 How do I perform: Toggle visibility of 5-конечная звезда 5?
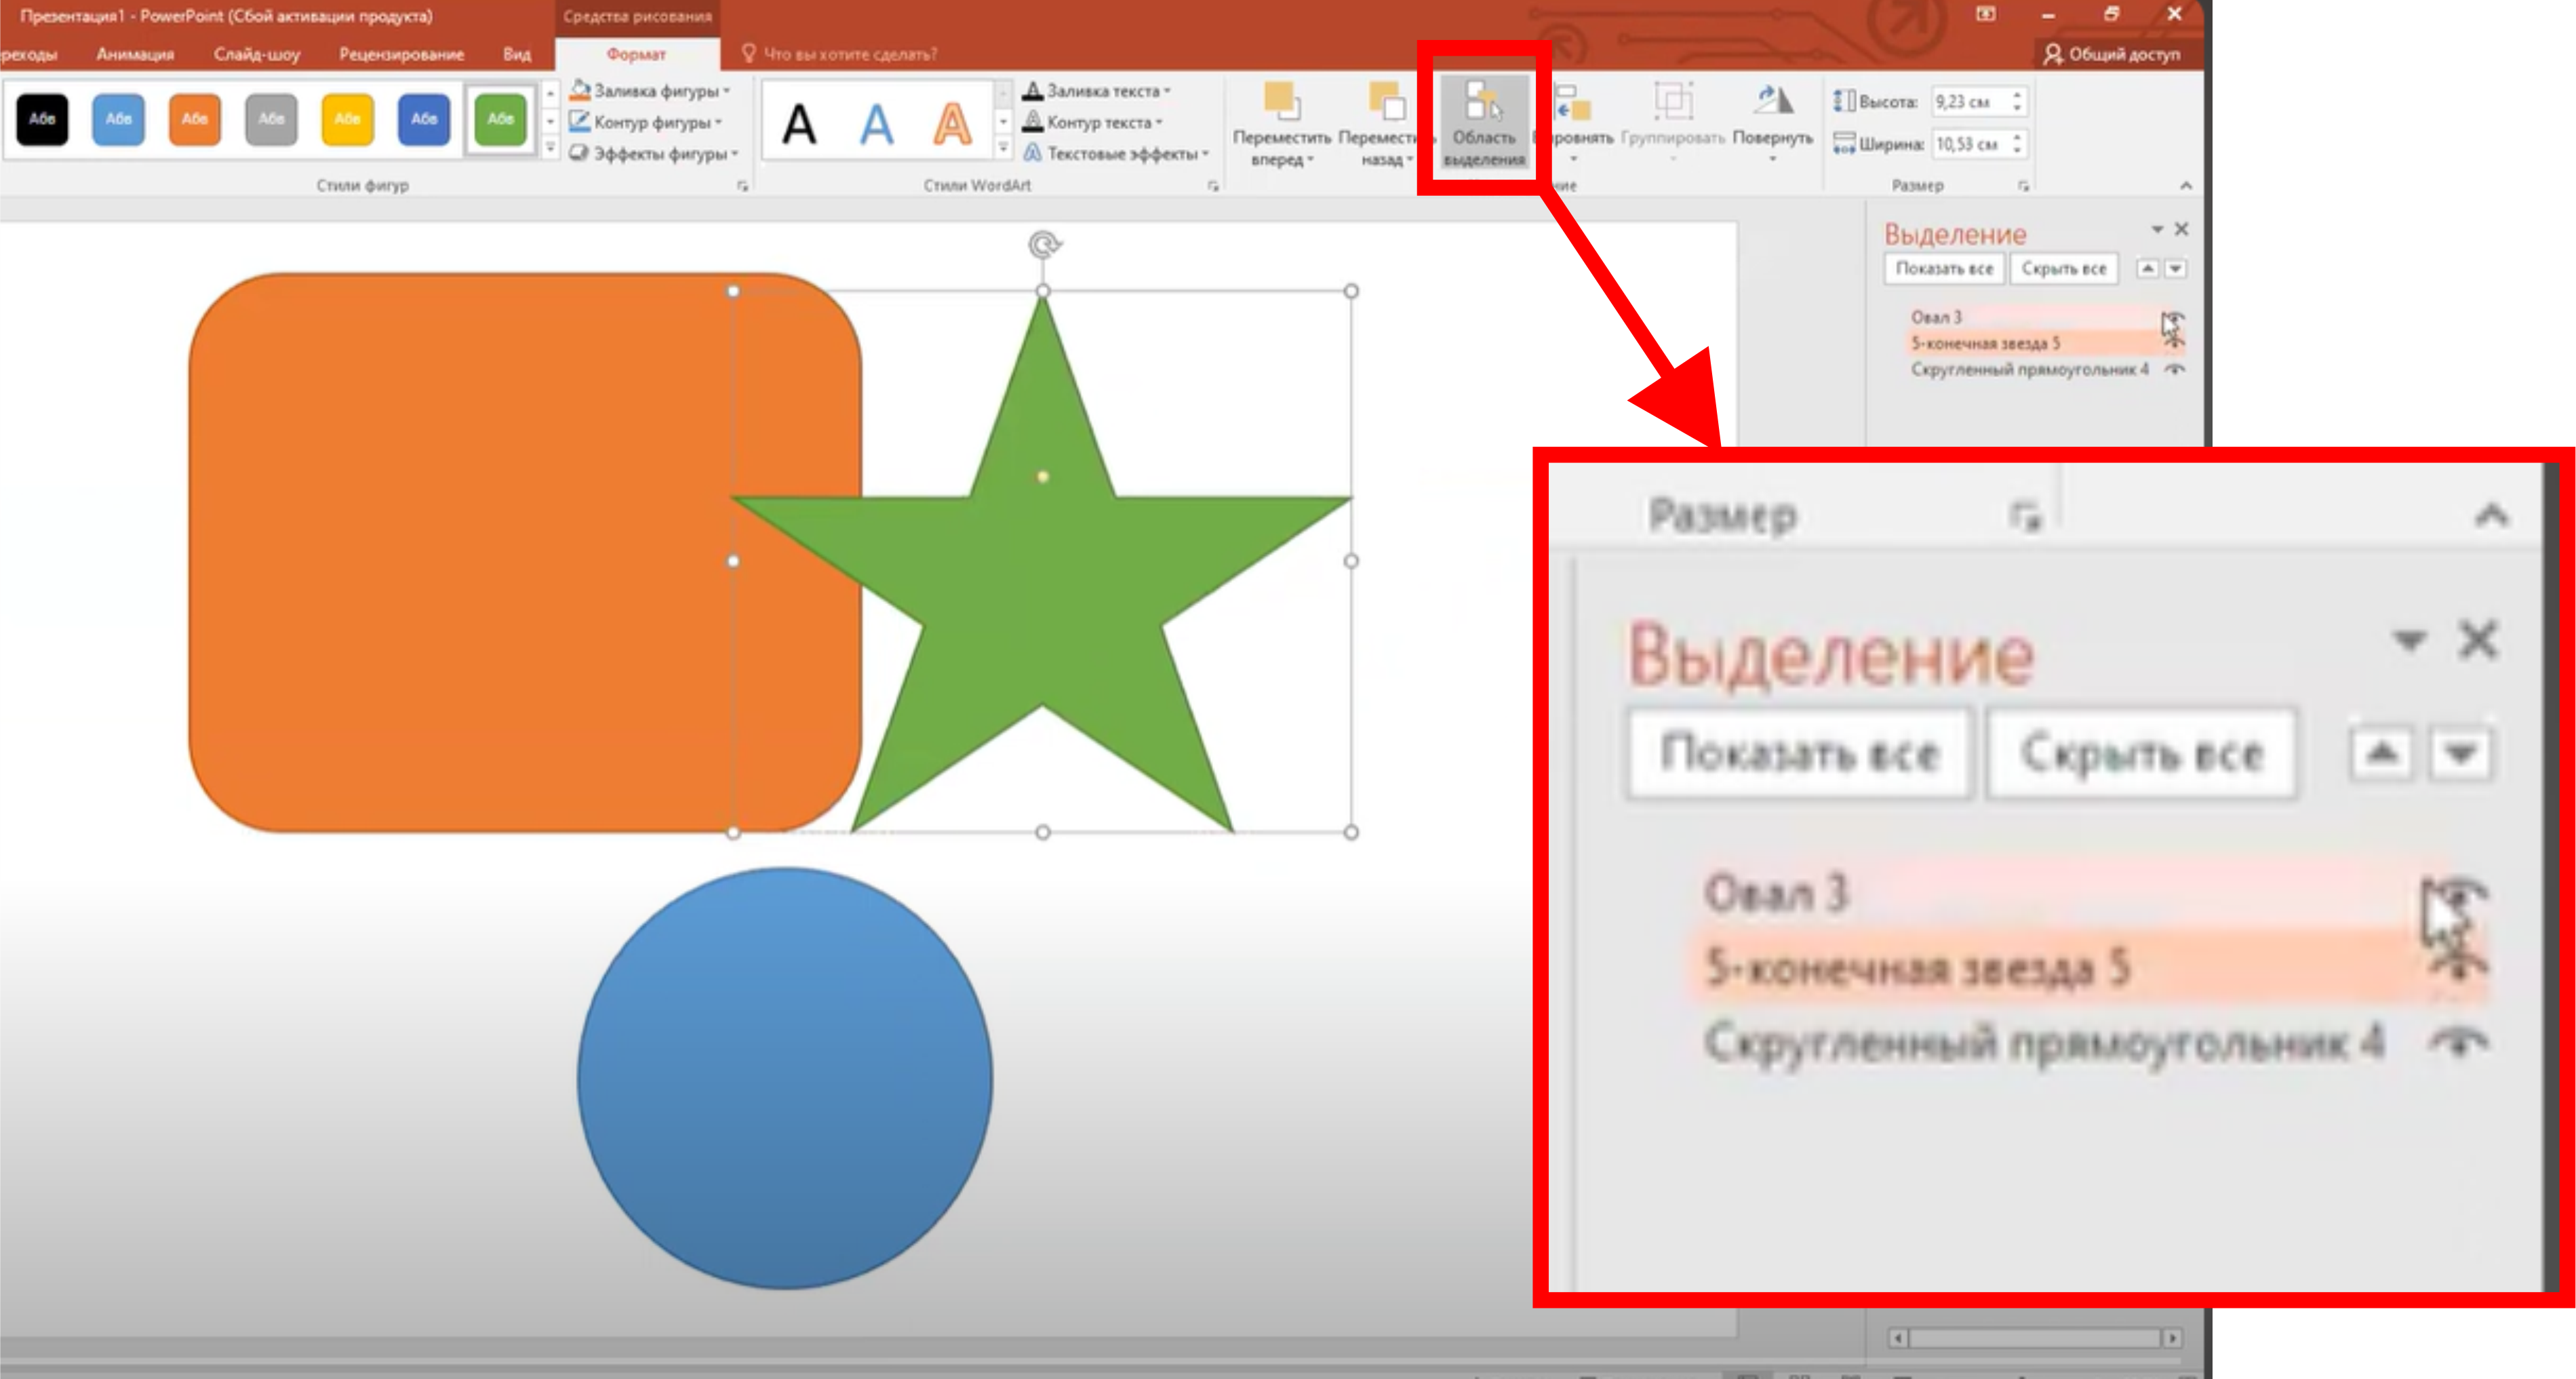(2174, 343)
